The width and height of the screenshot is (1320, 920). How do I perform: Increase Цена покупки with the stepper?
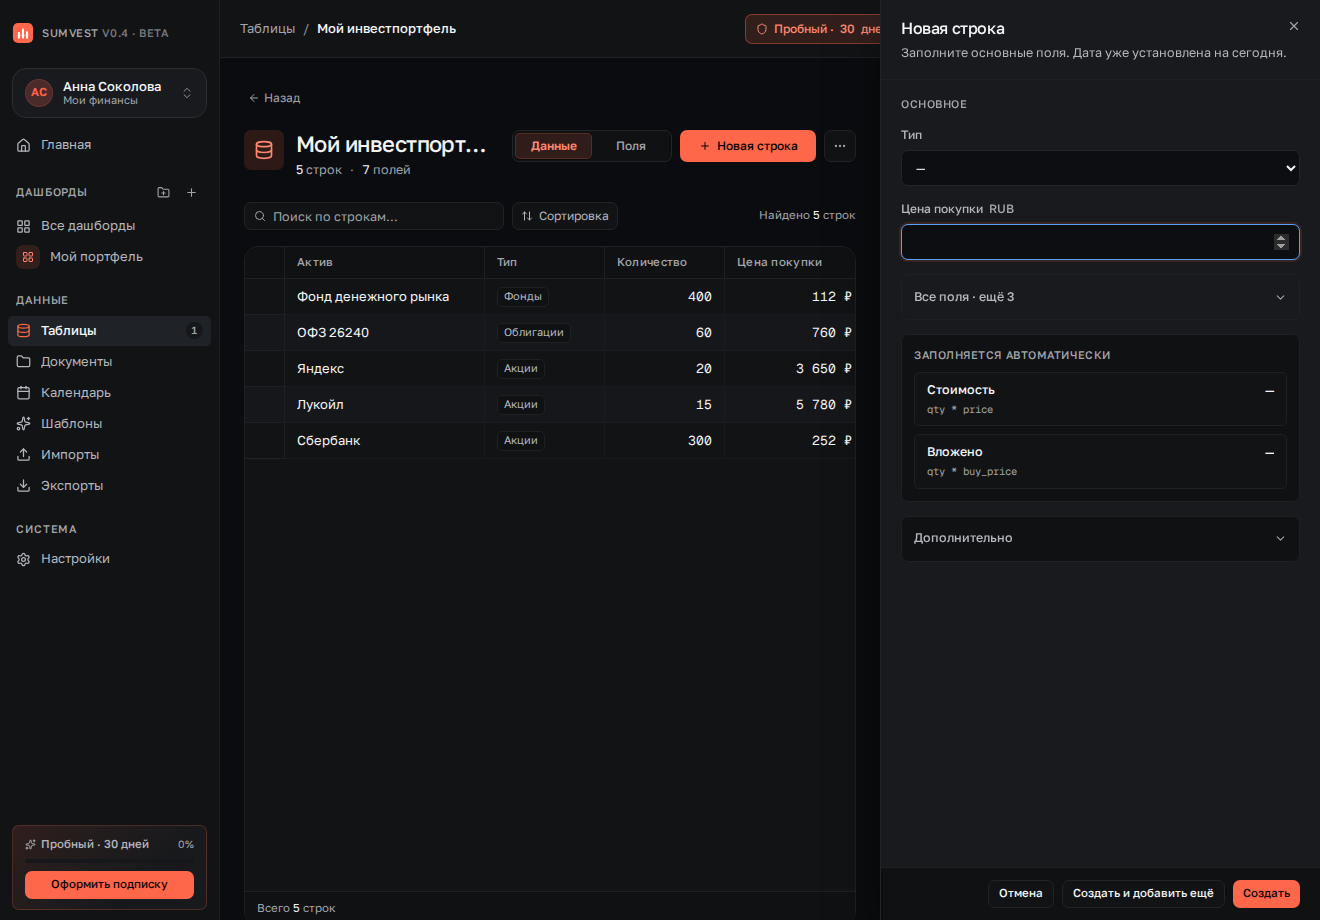(x=1281, y=238)
